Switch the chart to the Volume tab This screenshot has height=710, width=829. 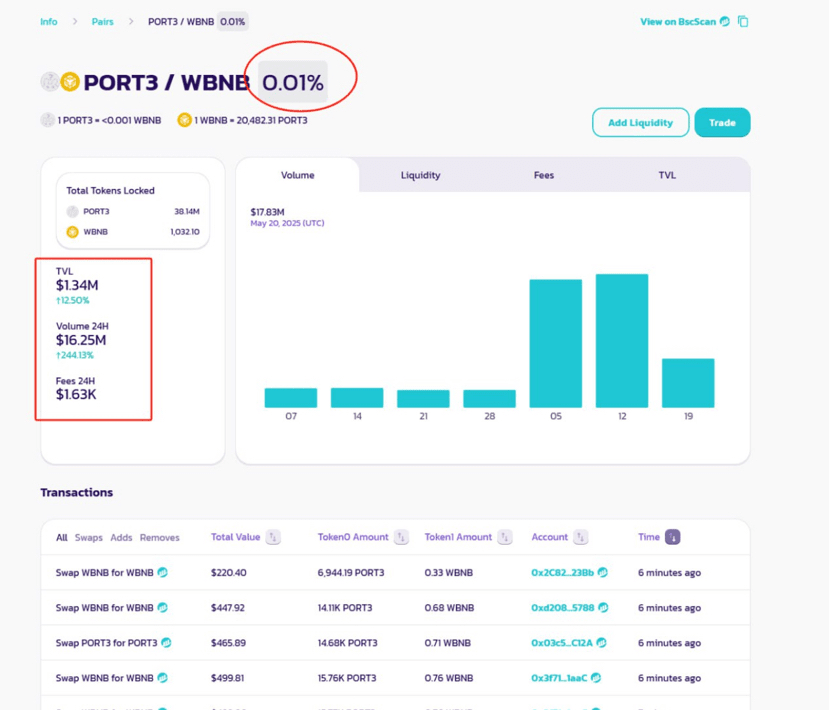pyautogui.click(x=298, y=175)
